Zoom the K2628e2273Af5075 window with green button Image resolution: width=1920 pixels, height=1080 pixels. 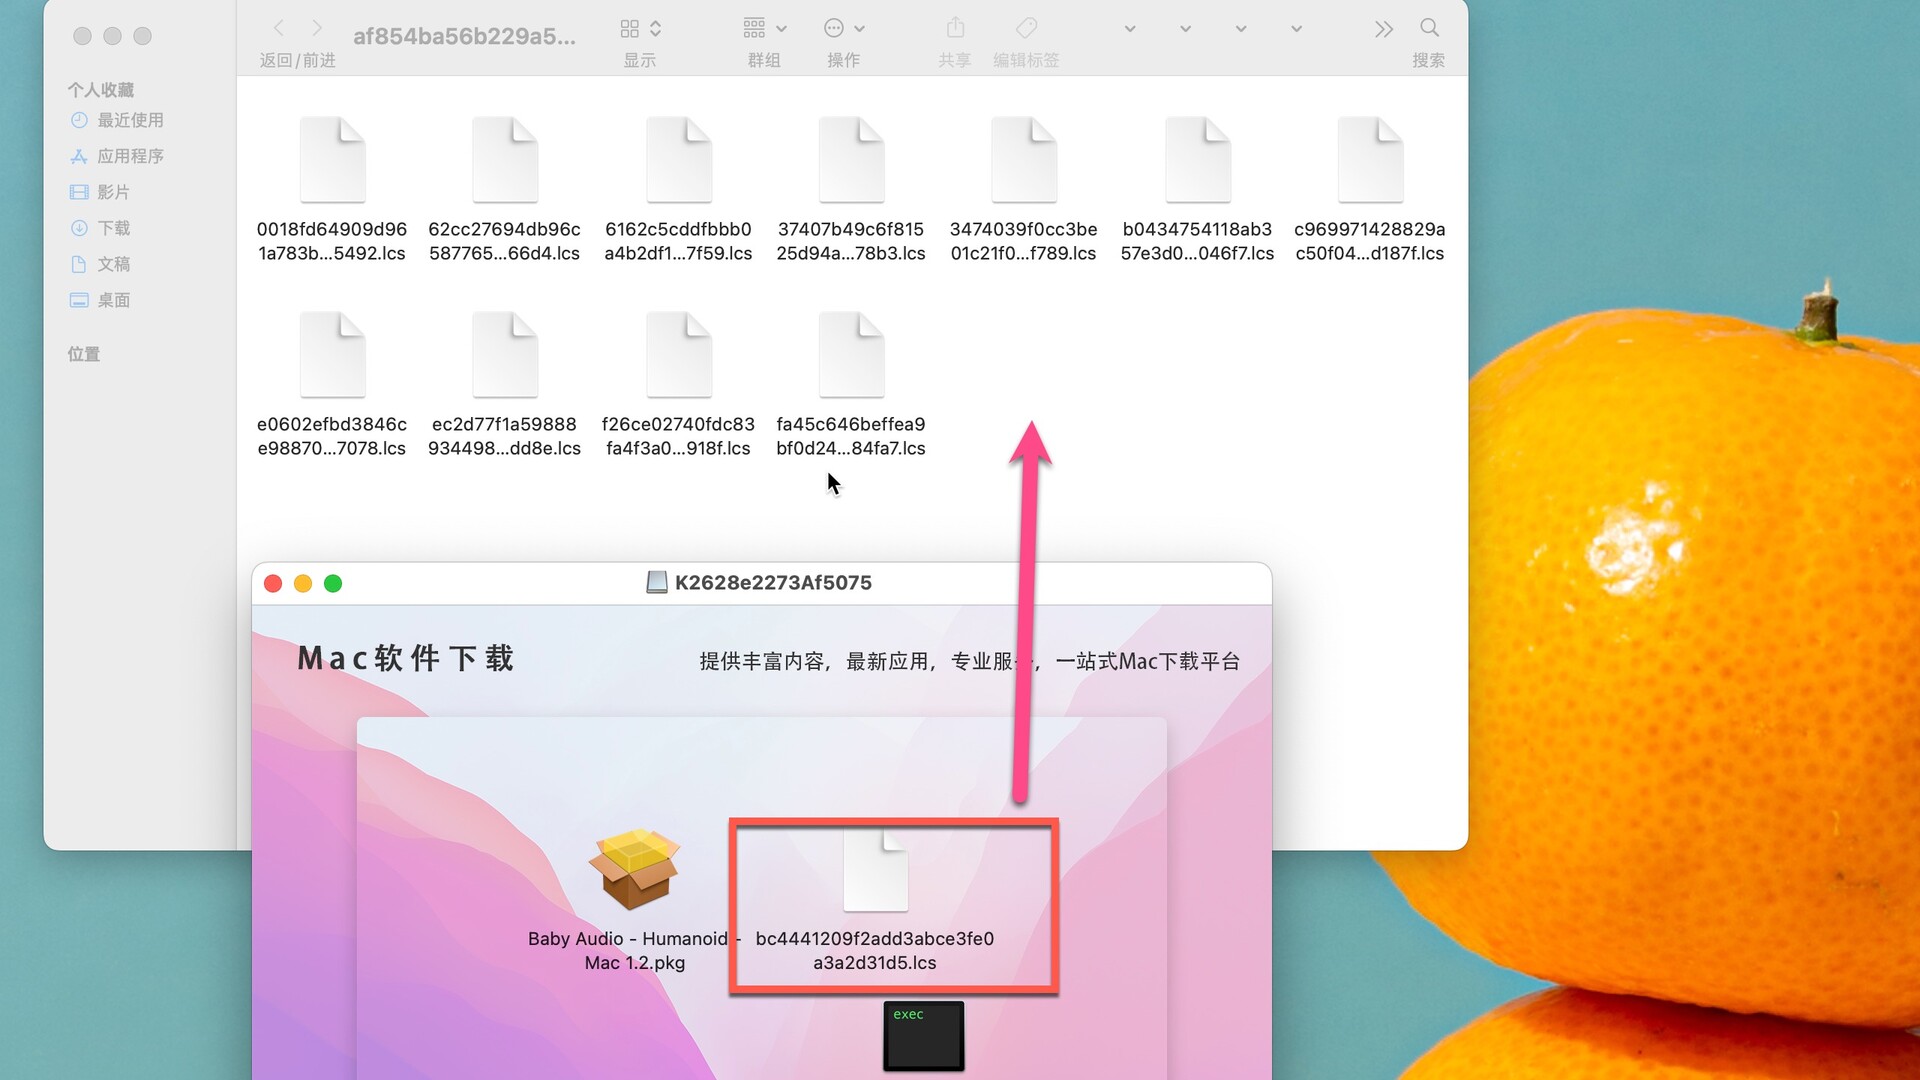click(333, 583)
